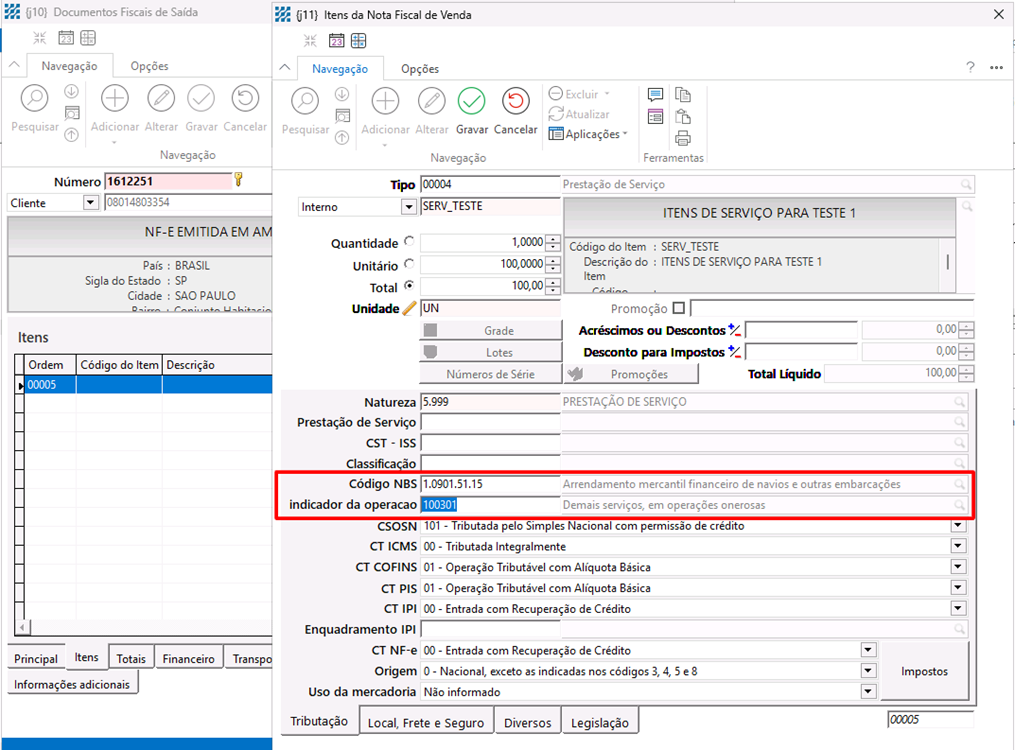Viewport: 1015px width, 750px height.
Task: Click the Impostos button
Action: coord(925,671)
